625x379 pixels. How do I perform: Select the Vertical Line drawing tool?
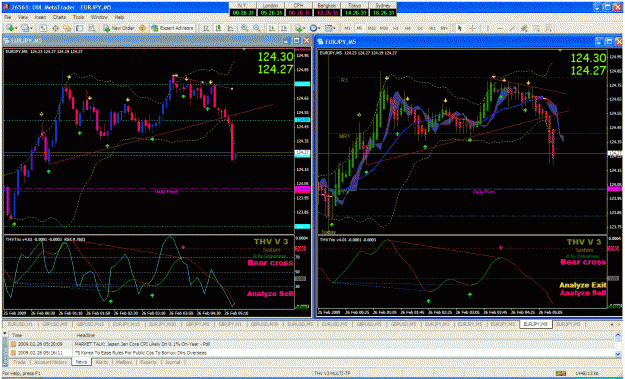tap(488, 28)
